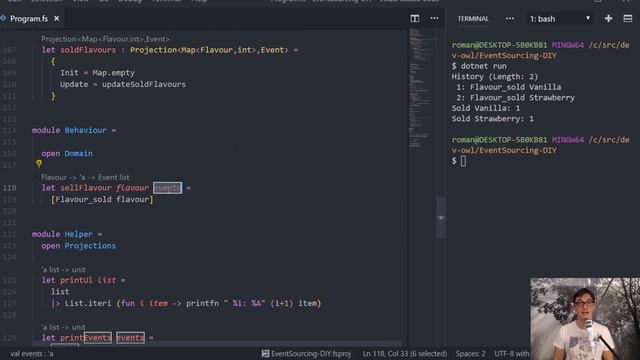Click the terminal prompt cursor
Image resolution: width=640 pixels, height=360 pixels.
click(x=463, y=161)
